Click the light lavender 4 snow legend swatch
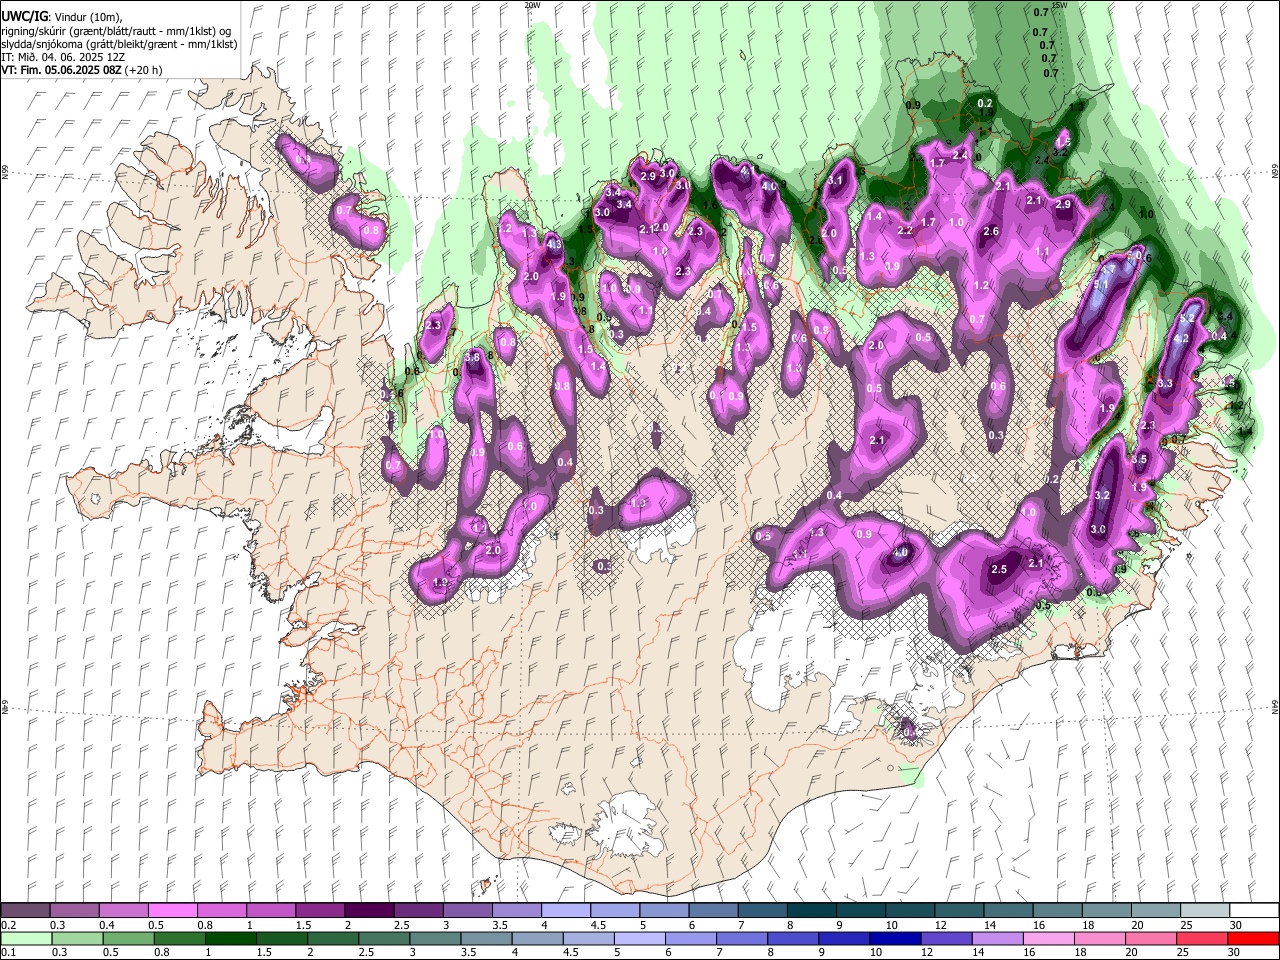Image resolution: width=1280 pixels, height=960 pixels. click(565, 911)
